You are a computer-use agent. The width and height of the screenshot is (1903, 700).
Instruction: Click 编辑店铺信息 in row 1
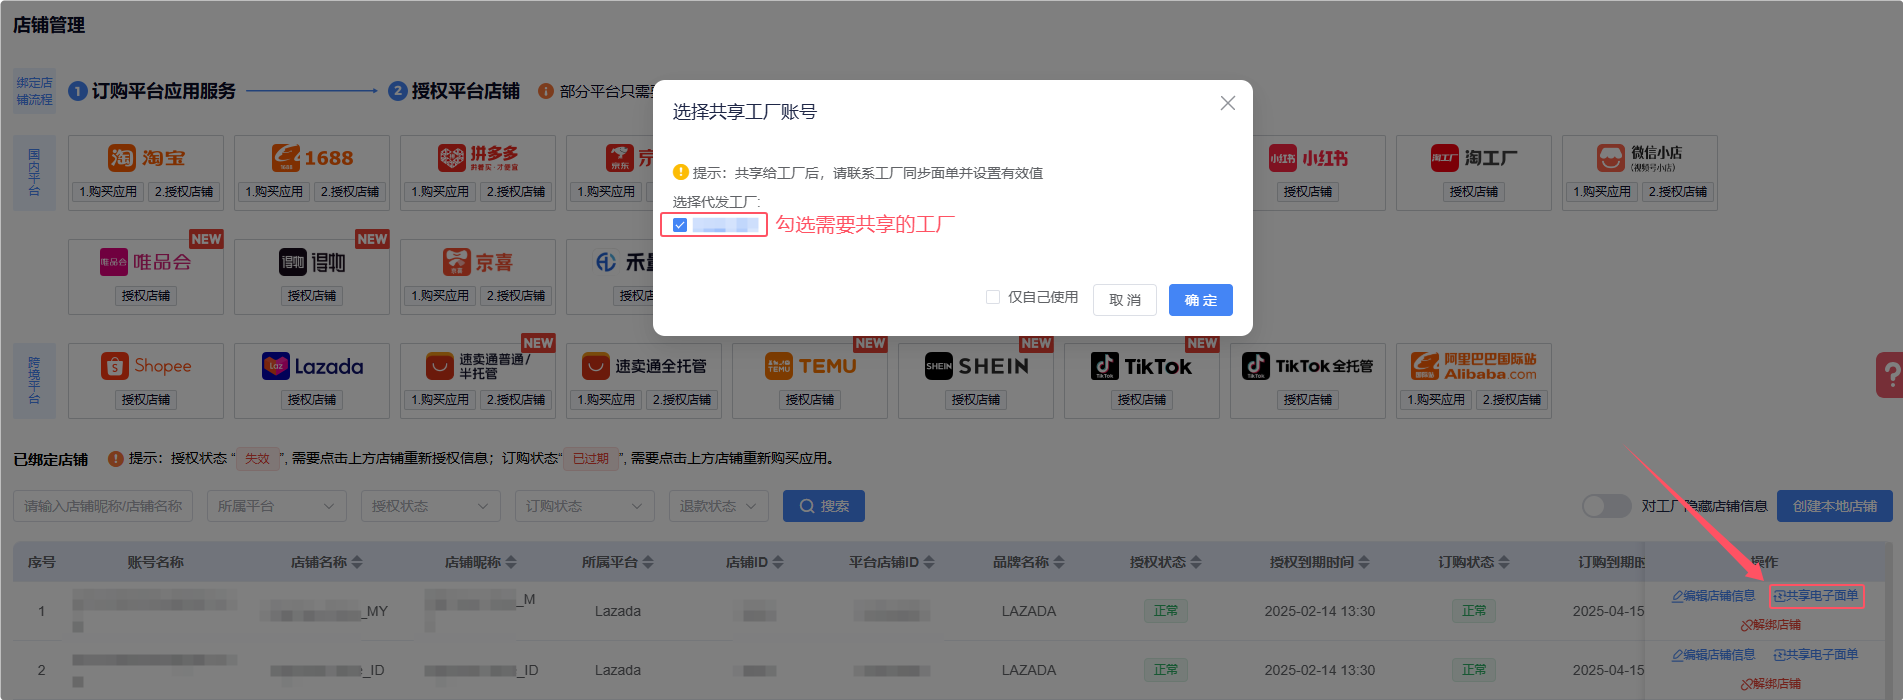tap(1713, 596)
